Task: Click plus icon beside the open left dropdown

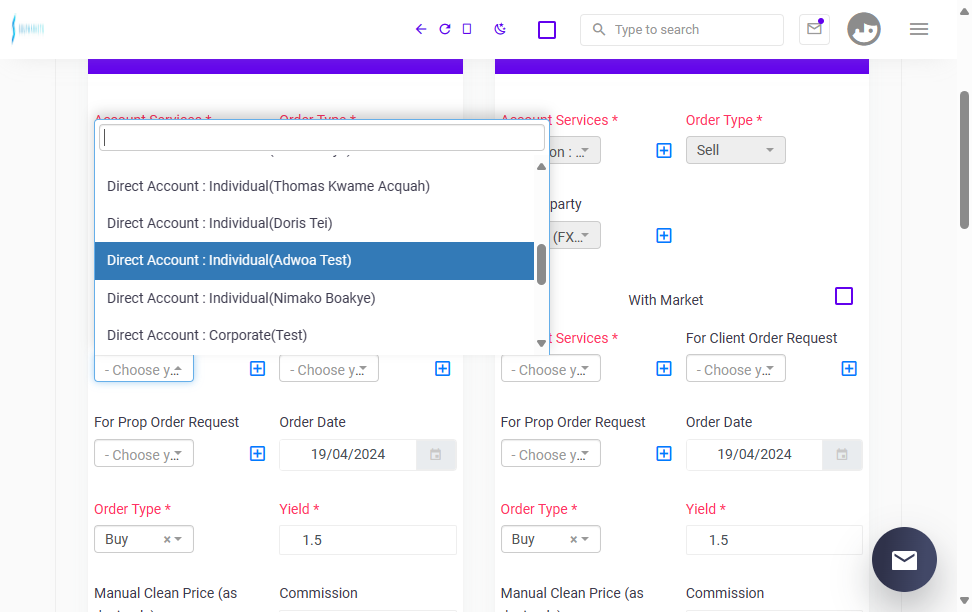Action: 257,369
